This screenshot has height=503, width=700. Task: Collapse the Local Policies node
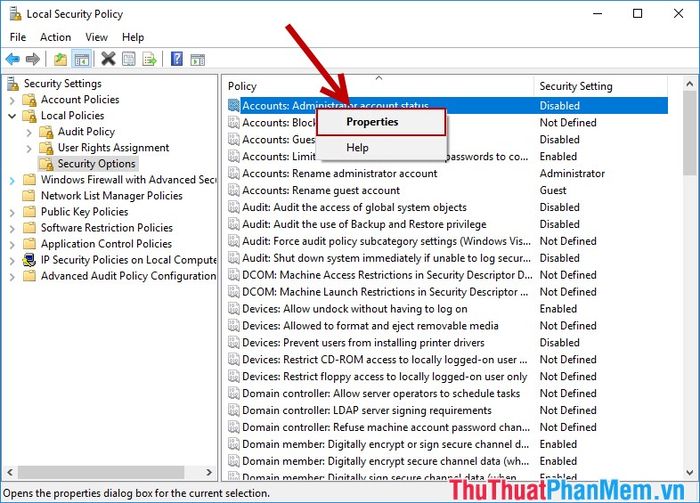tap(12, 116)
